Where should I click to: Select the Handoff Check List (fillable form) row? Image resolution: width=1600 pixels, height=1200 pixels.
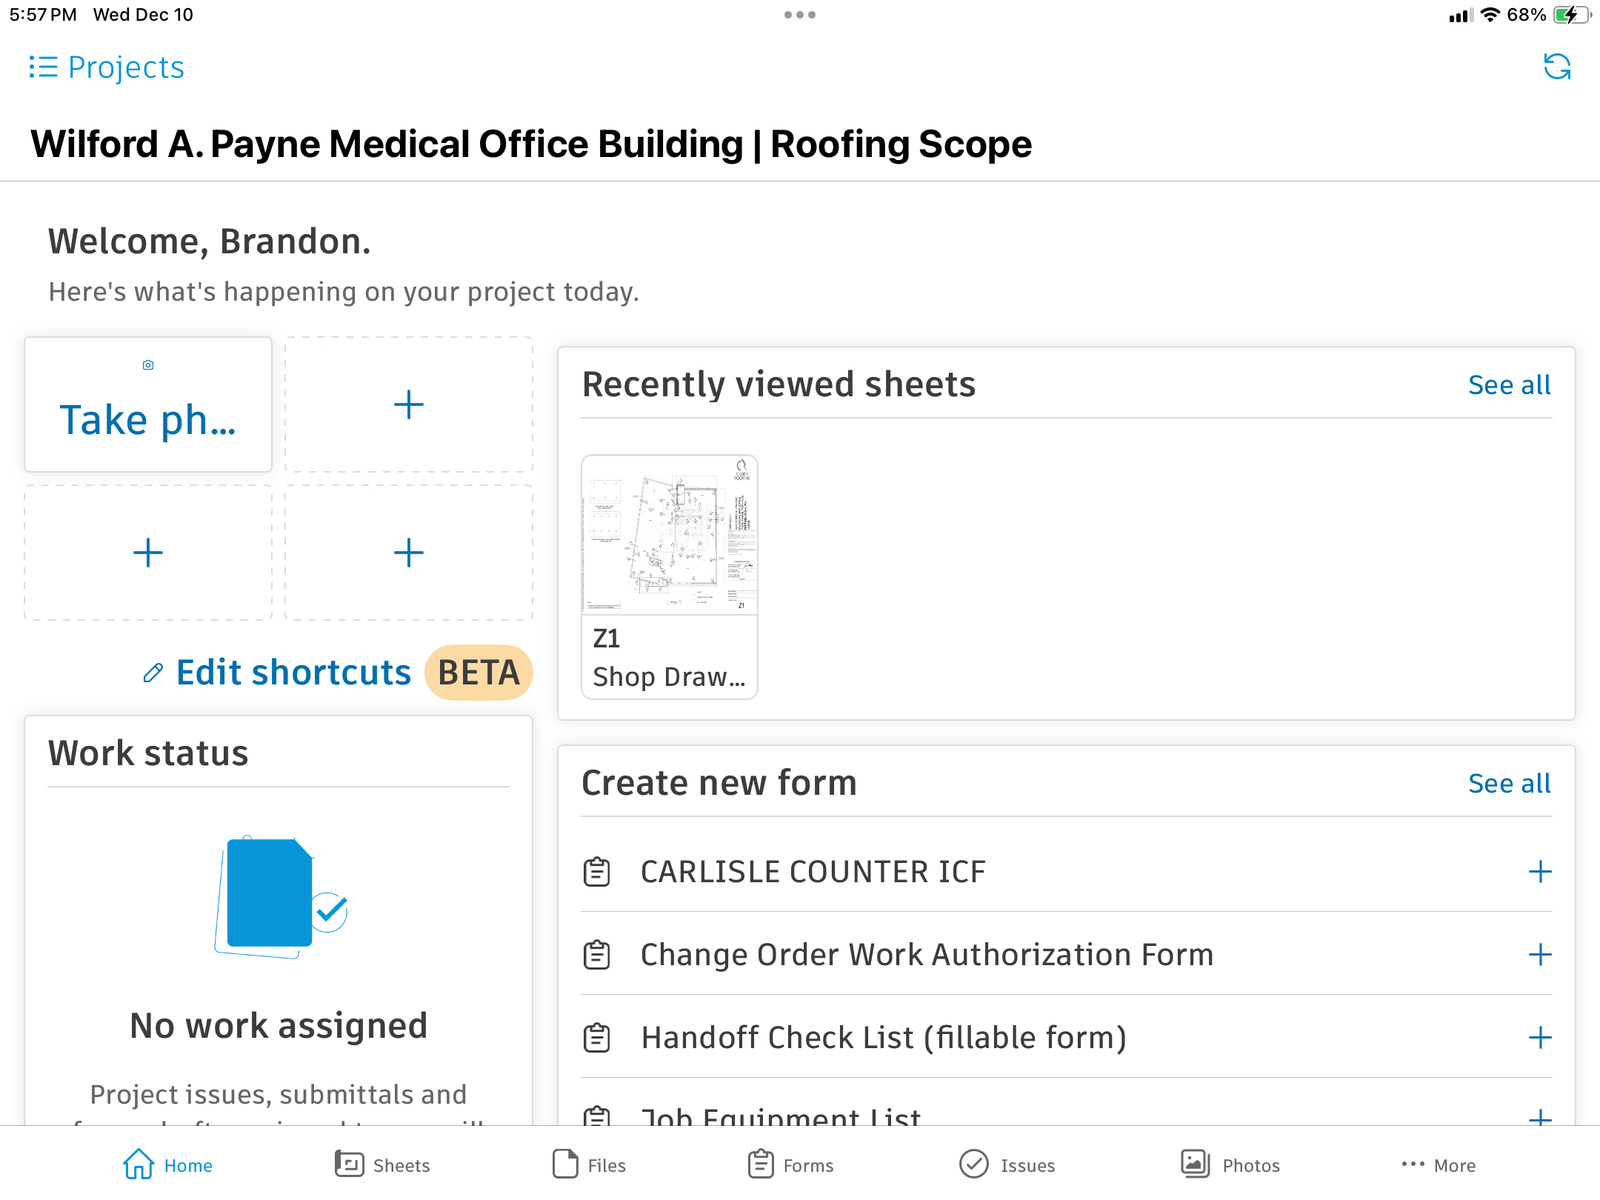point(883,1038)
